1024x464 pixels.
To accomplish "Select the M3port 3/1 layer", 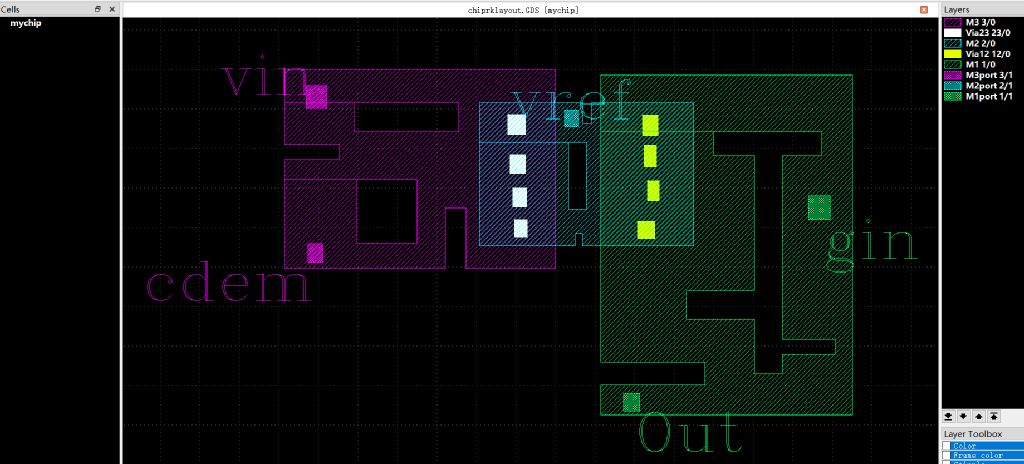I will coord(986,76).
